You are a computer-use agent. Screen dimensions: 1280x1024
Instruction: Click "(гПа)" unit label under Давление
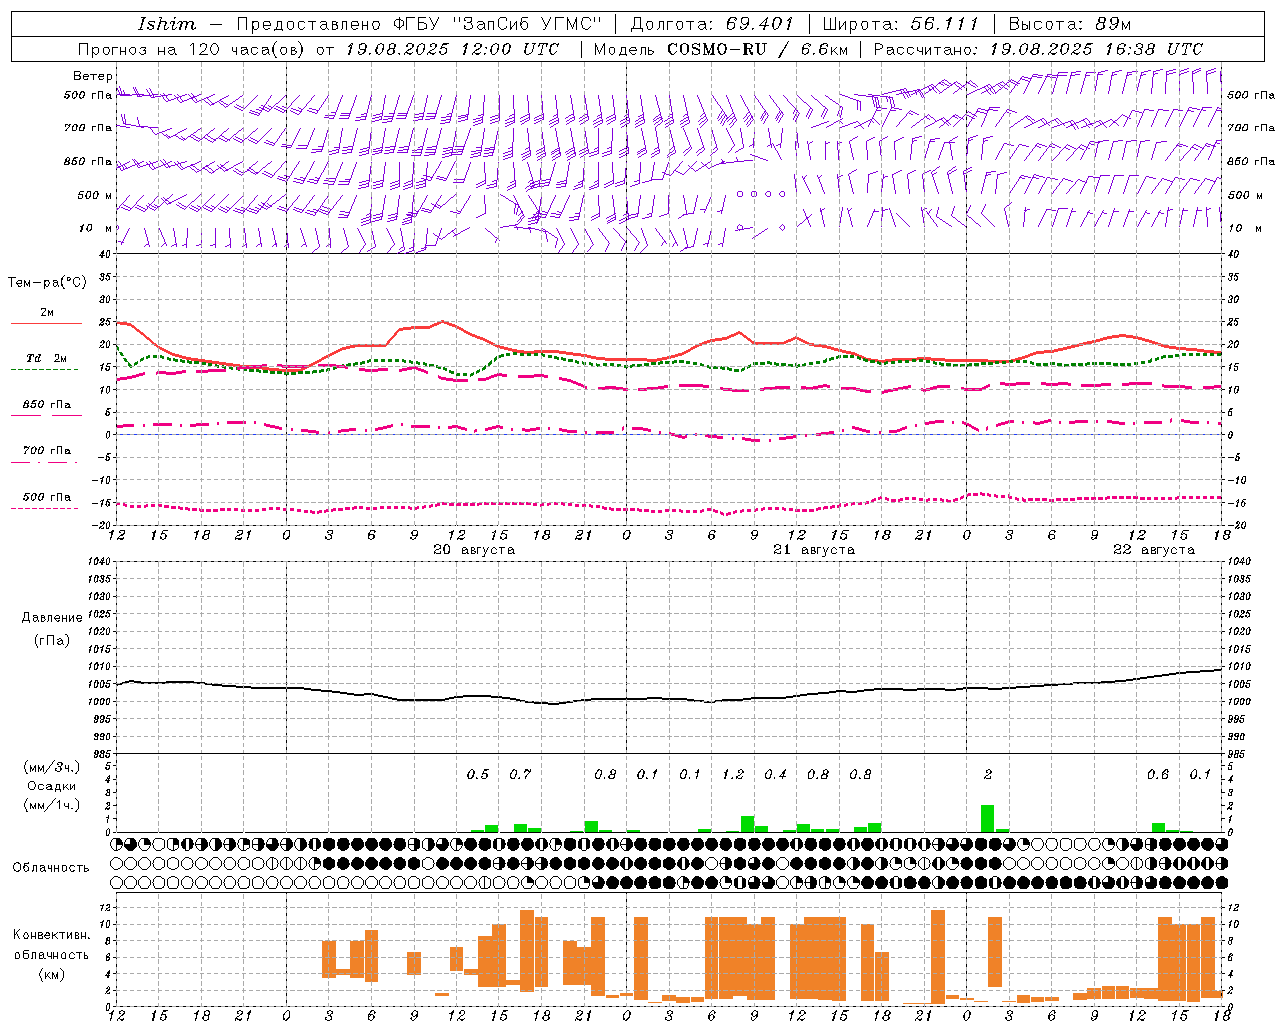coord(52,640)
